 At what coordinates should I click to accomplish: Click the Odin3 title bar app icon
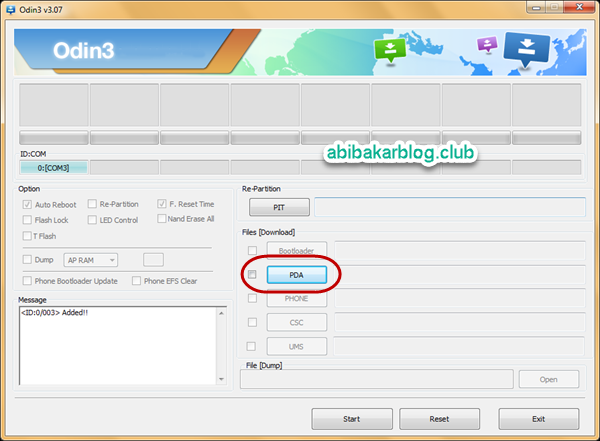tap(10, 10)
